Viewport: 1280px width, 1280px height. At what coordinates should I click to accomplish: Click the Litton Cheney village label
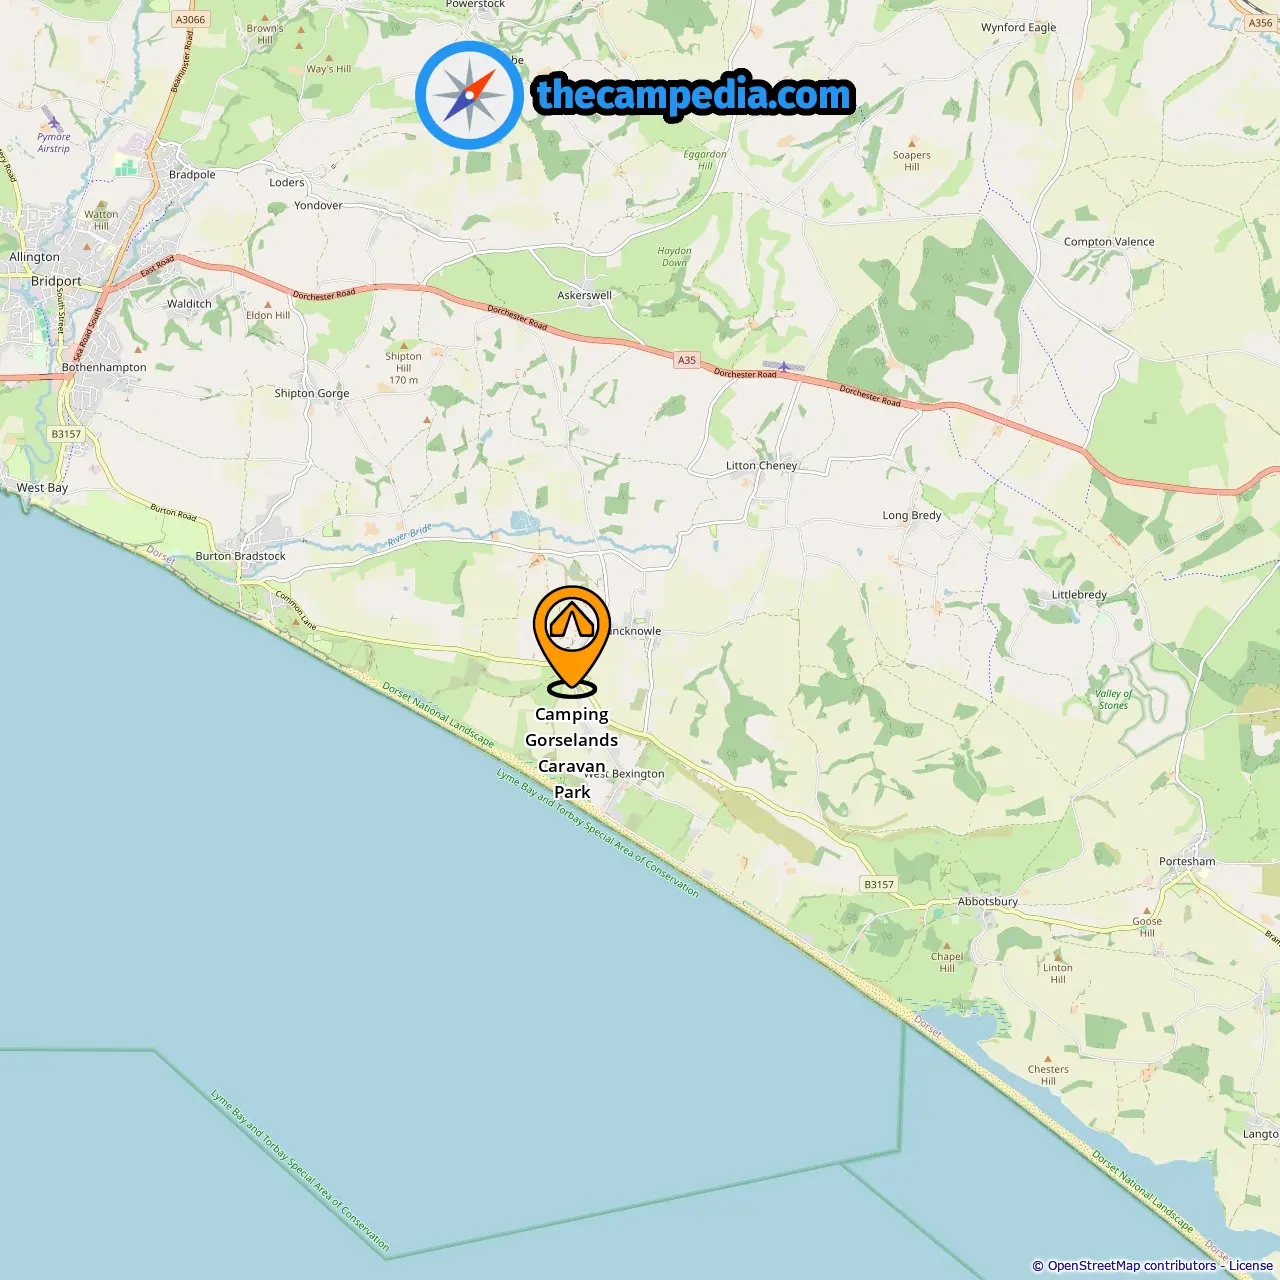pyautogui.click(x=762, y=465)
